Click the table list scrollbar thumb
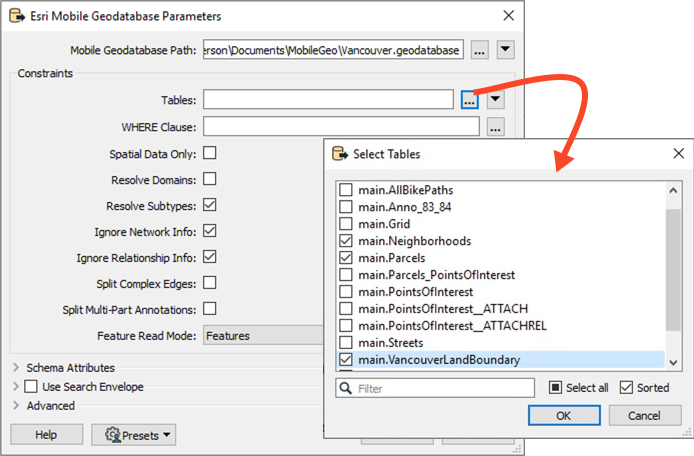 point(673,270)
